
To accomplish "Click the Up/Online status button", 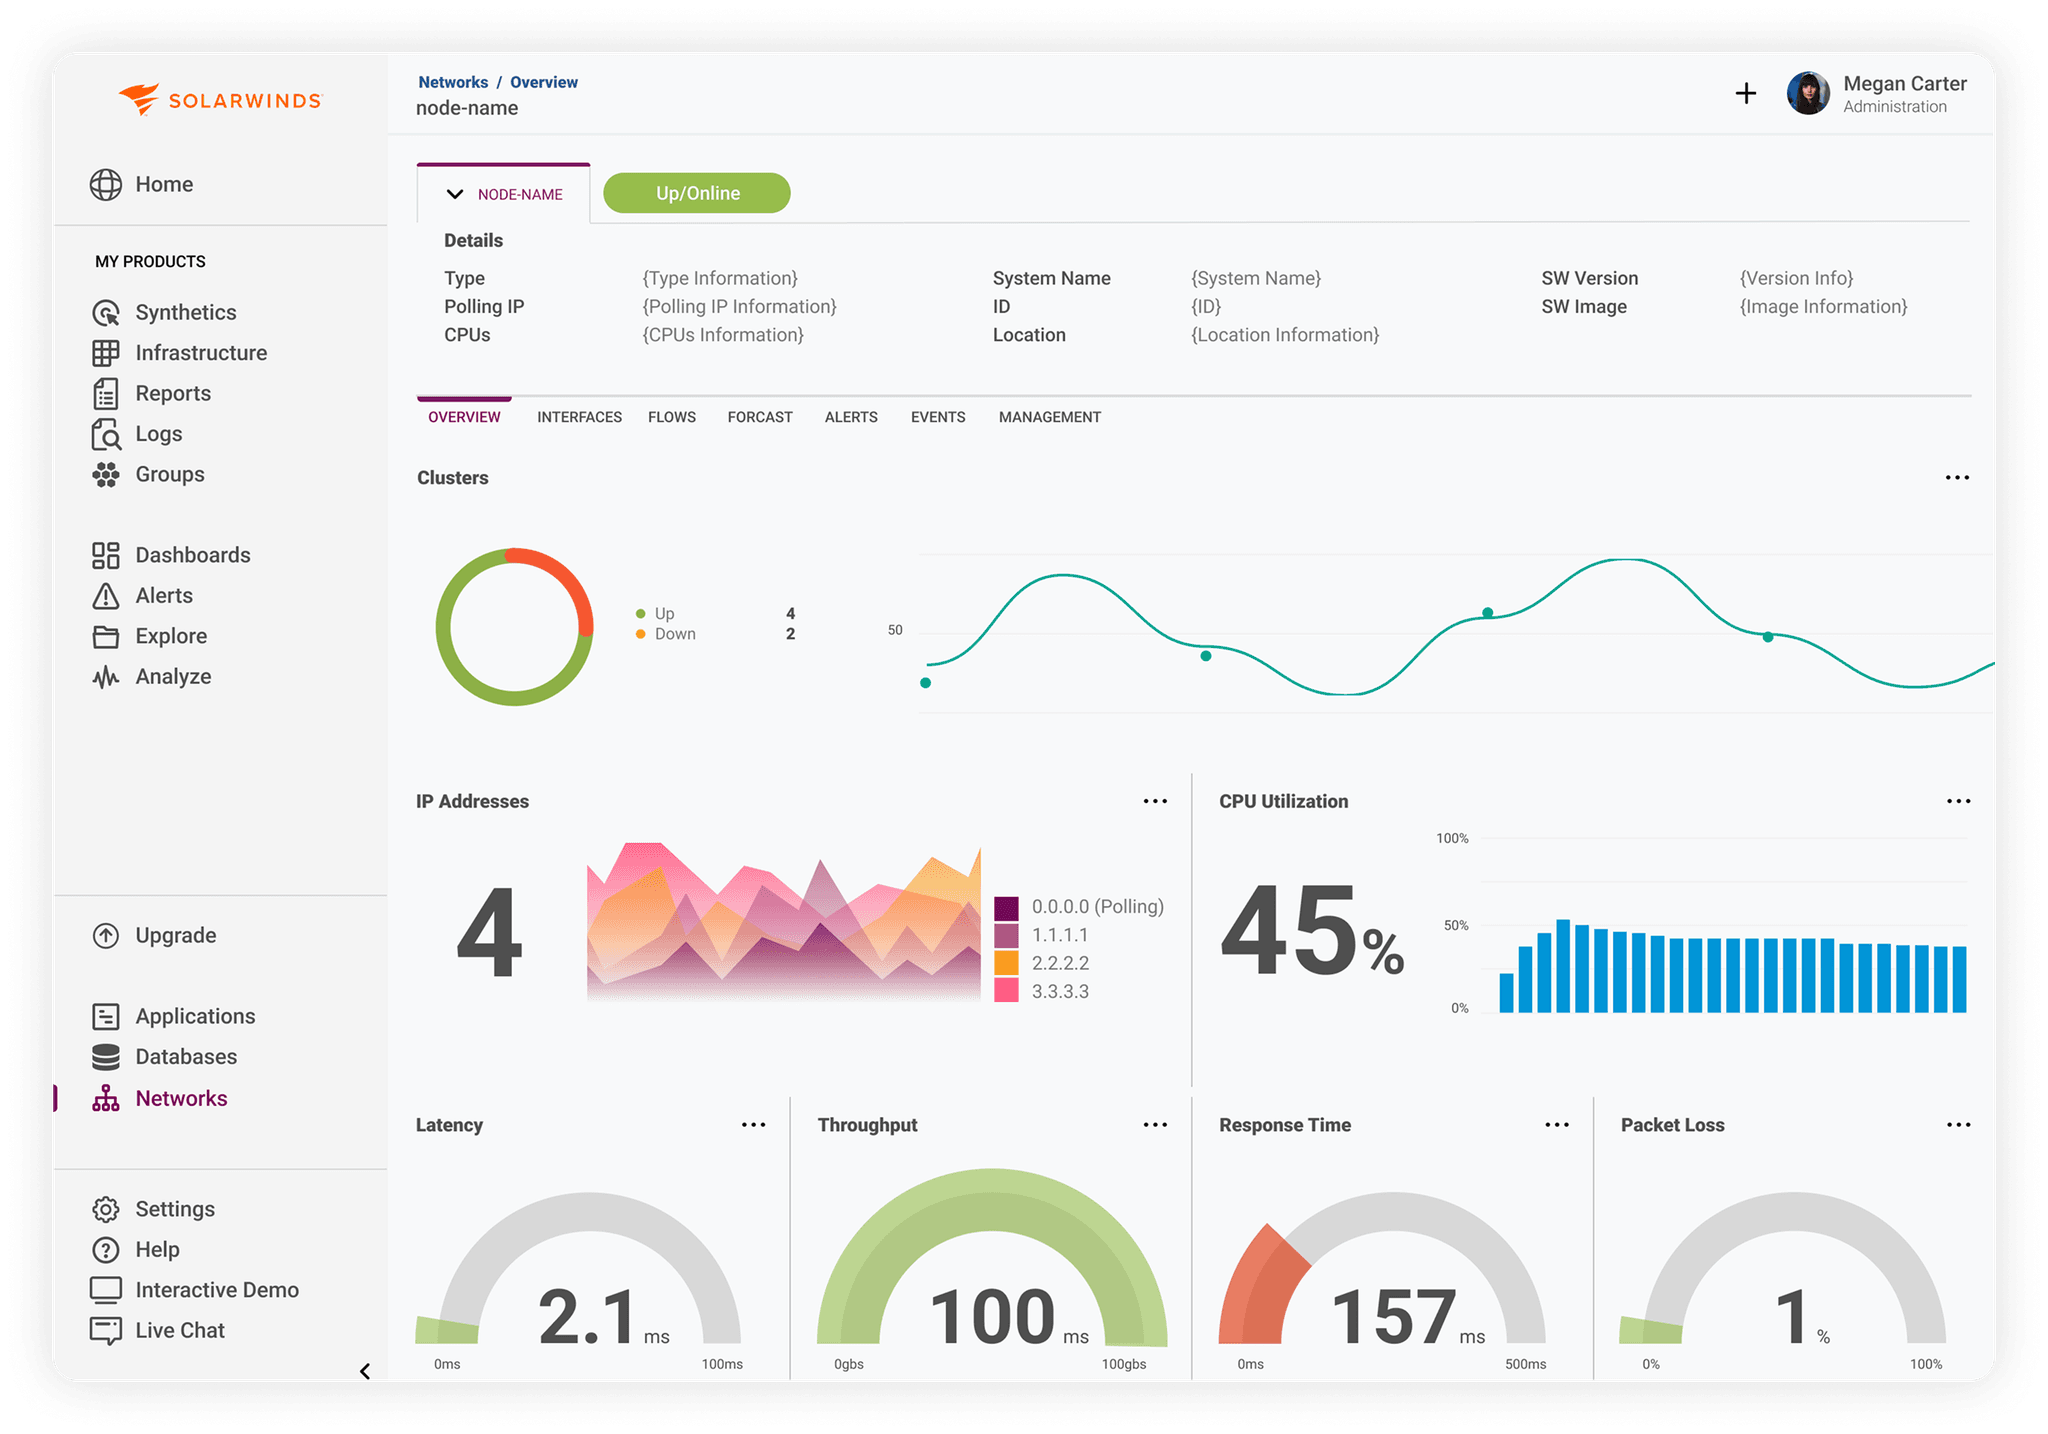I will 696,192.
